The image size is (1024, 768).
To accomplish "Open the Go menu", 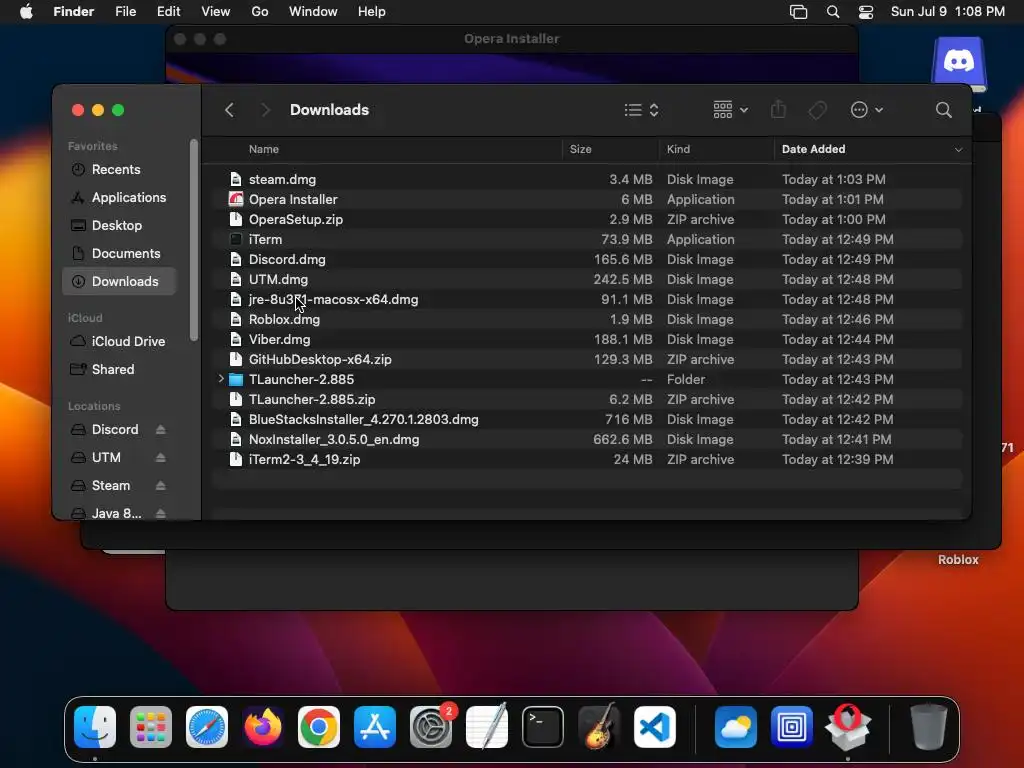I will click(x=260, y=12).
